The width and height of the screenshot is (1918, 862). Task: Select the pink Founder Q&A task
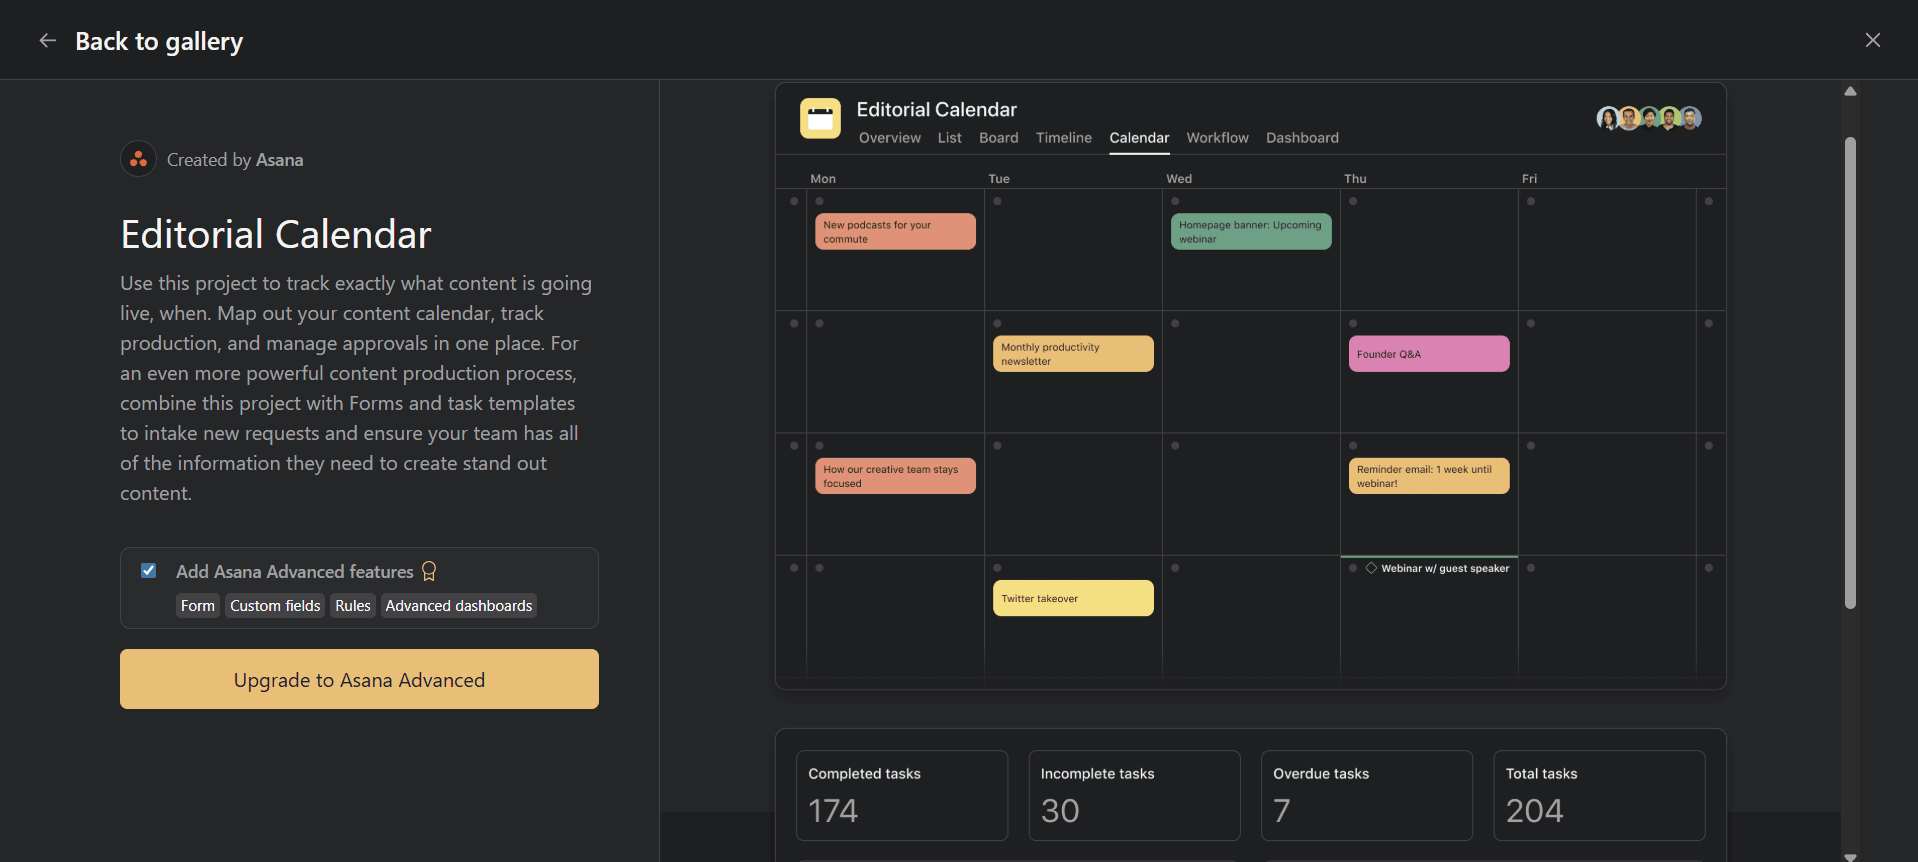pos(1428,354)
